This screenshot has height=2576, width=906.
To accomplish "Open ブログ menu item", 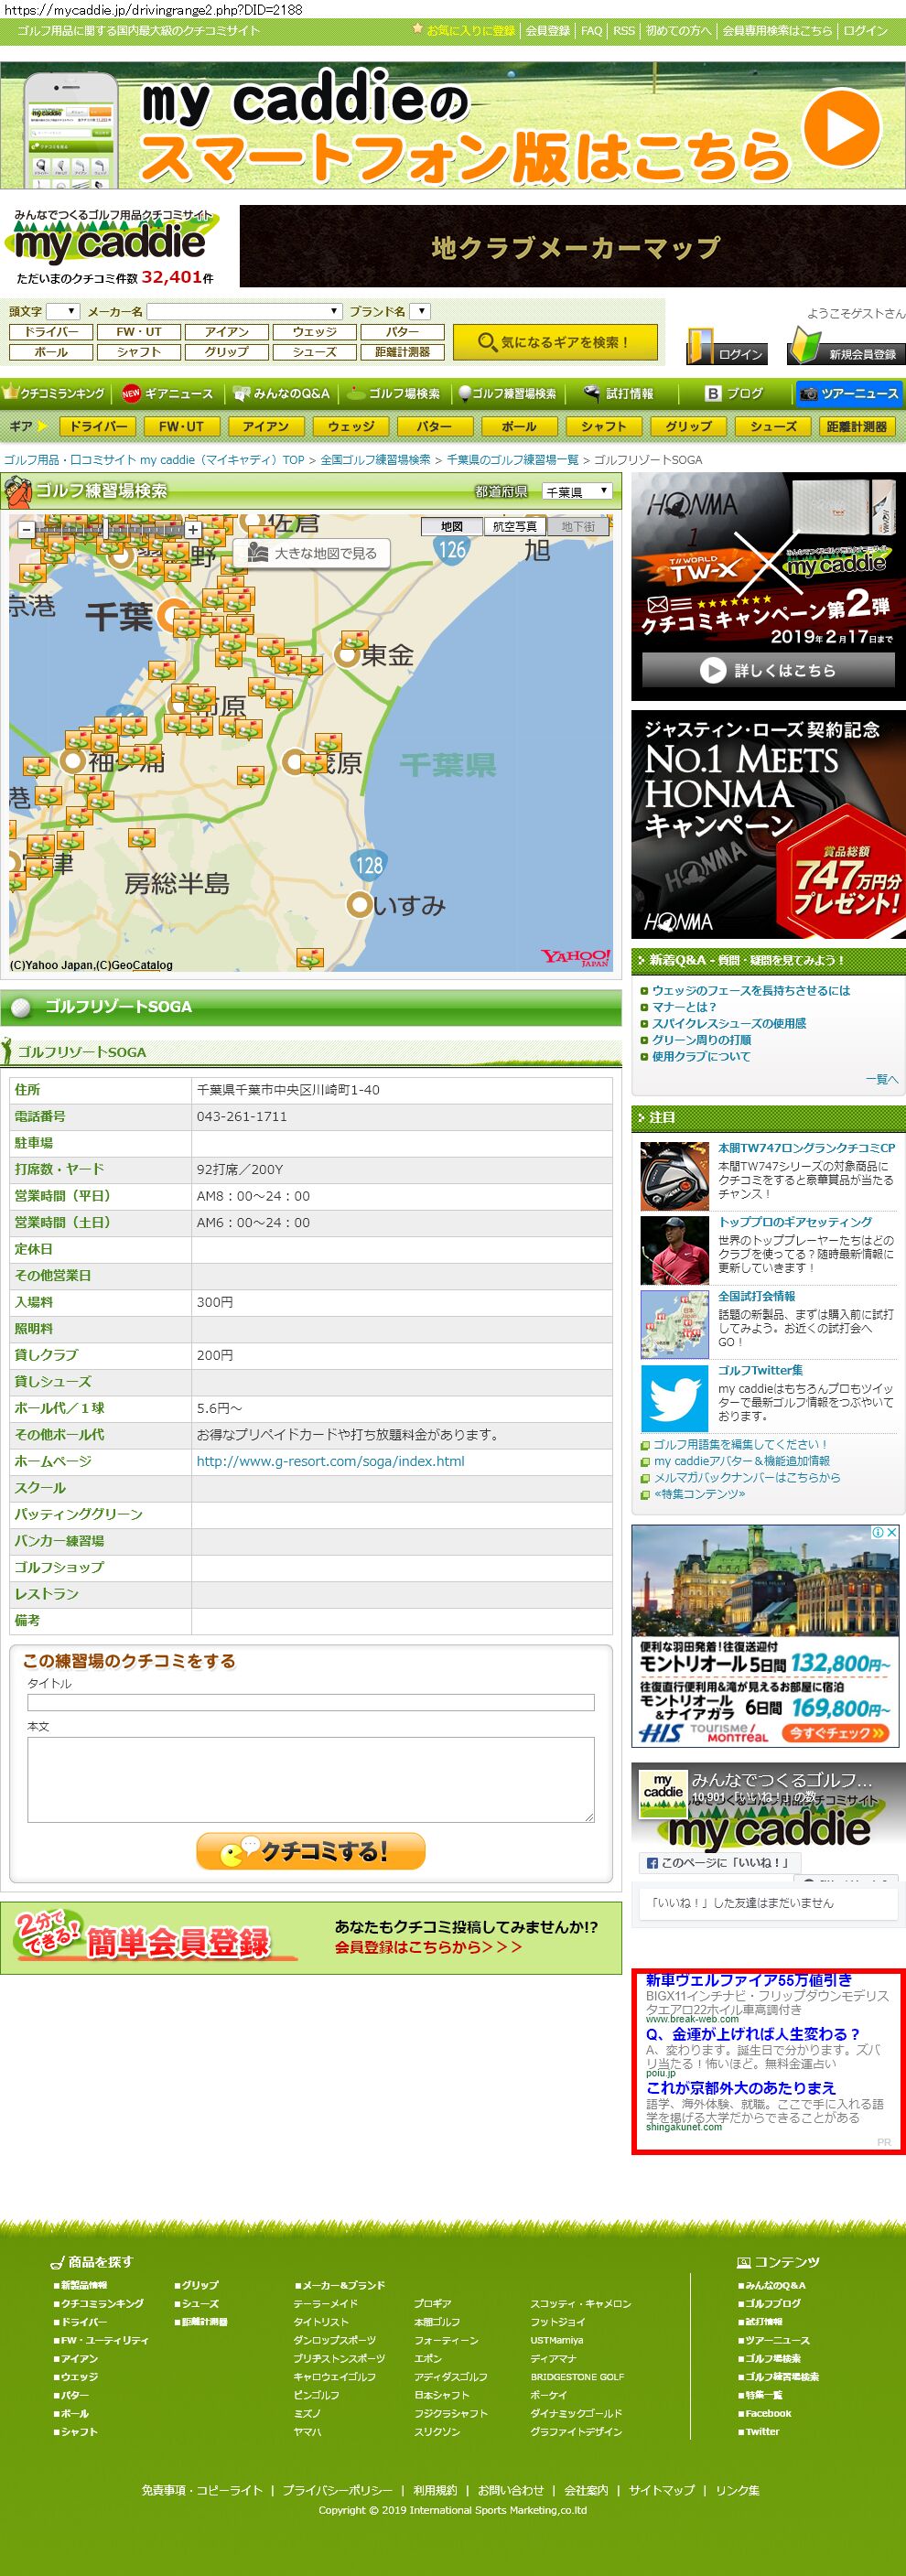I will (x=735, y=393).
